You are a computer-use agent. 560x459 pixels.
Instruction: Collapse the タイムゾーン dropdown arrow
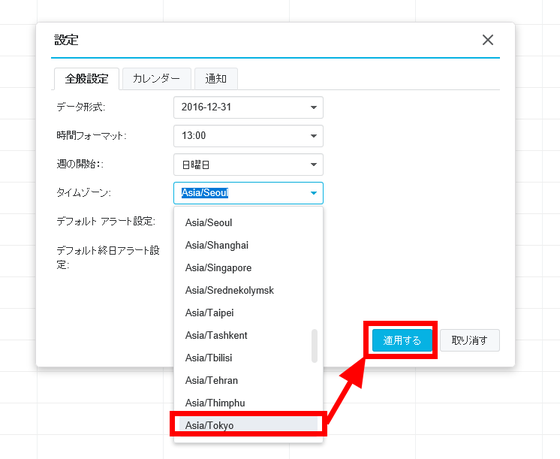click(313, 193)
